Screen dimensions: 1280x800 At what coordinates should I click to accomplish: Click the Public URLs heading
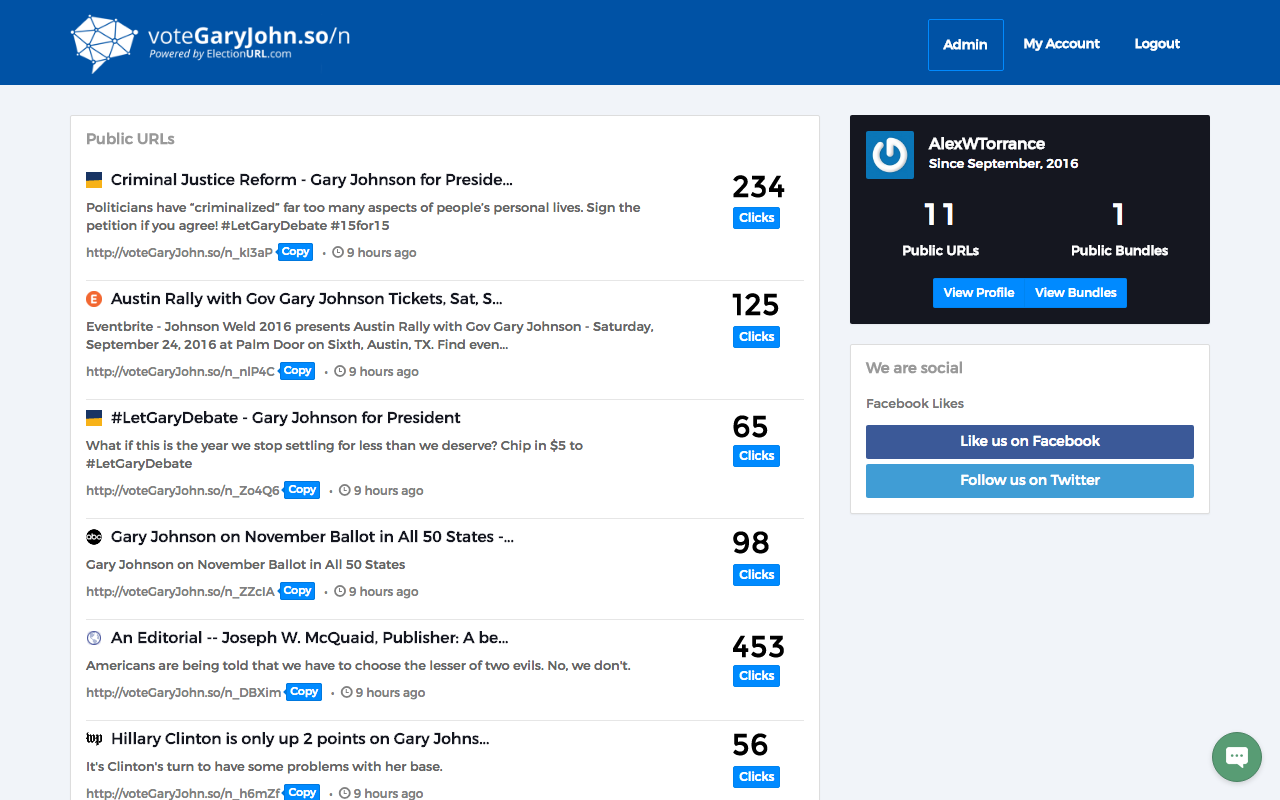click(x=130, y=139)
